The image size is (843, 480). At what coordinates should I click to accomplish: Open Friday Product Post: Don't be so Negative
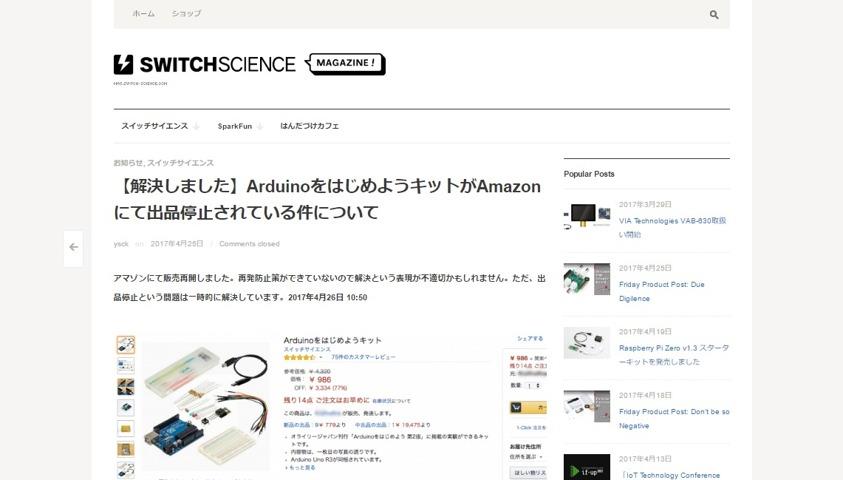coord(674,419)
